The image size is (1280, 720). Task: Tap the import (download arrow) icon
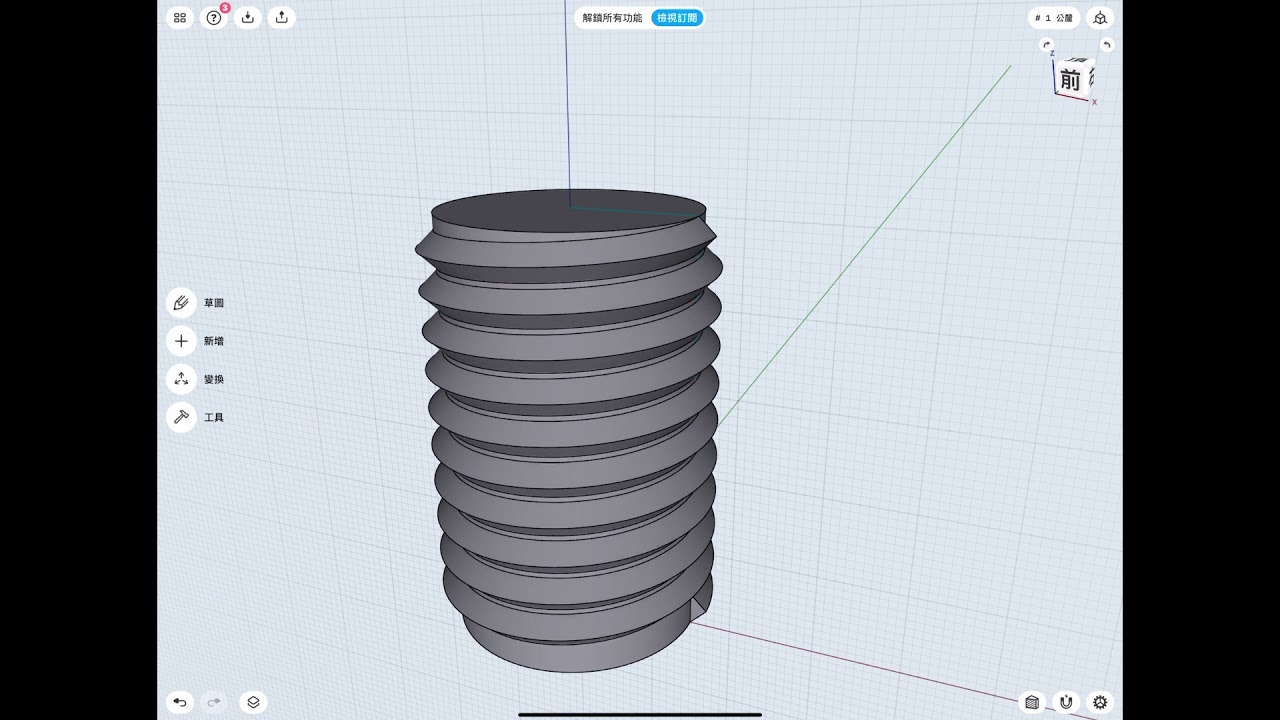pyautogui.click(x=248, y=17)
